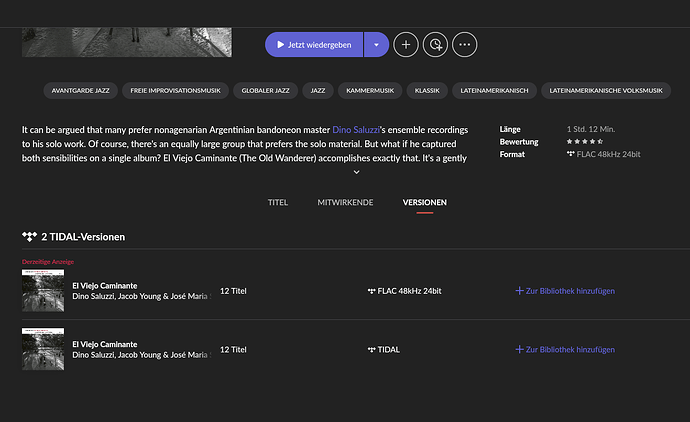
Task: Add the FLAC 48kHz version to library
Action: click(x=565, y=291)
